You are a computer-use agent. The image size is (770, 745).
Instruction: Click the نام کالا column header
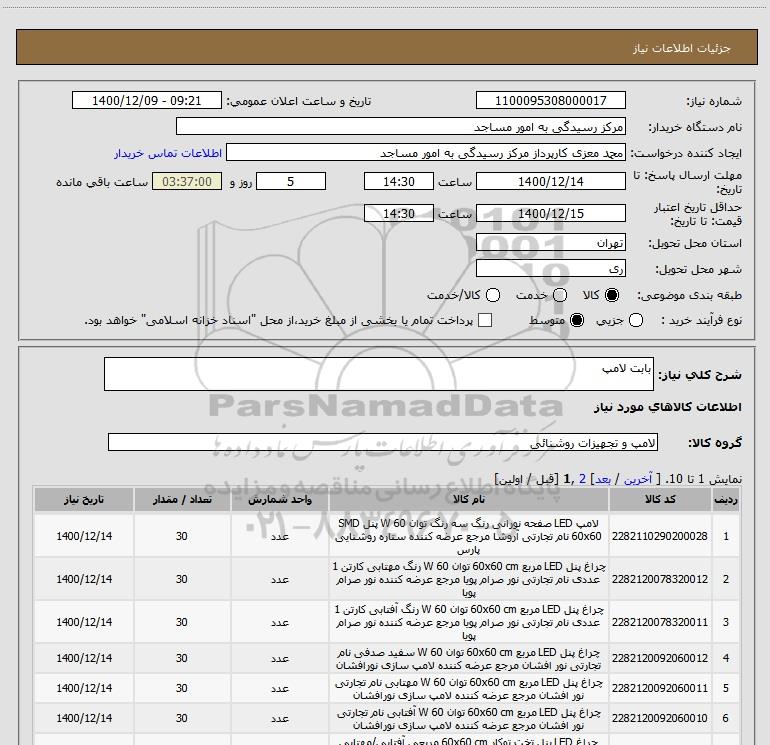[469, 499]
